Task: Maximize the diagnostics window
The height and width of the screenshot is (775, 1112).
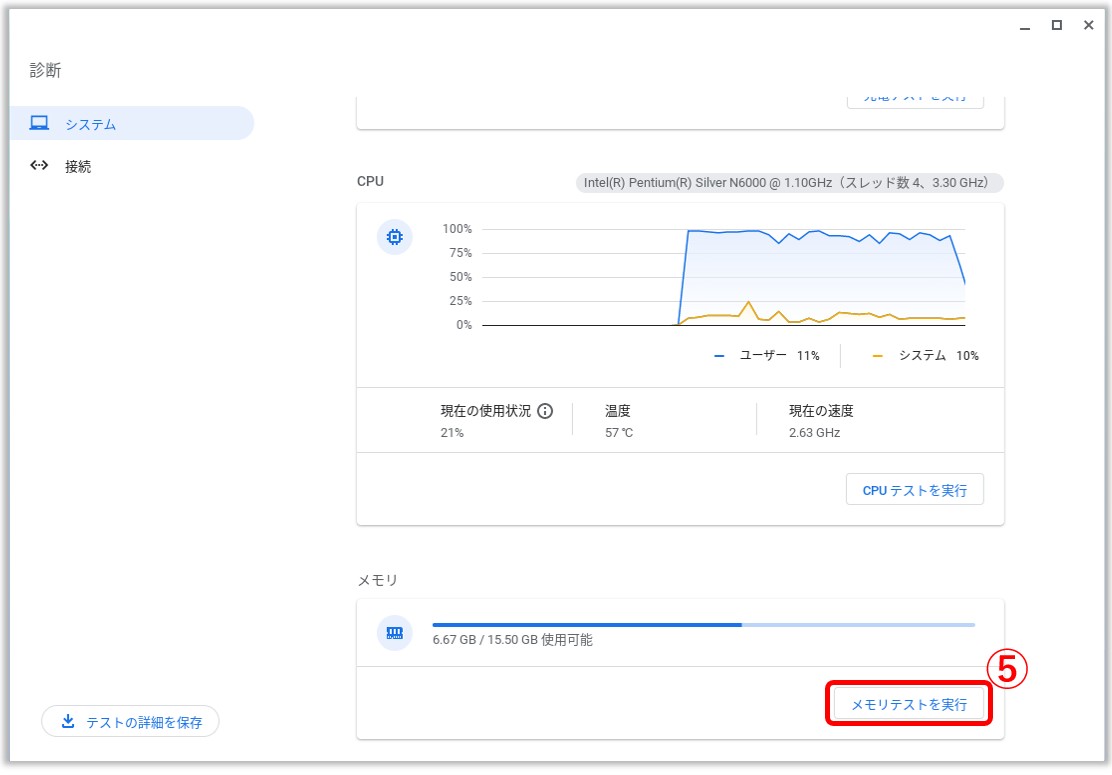Action: 1056,26
